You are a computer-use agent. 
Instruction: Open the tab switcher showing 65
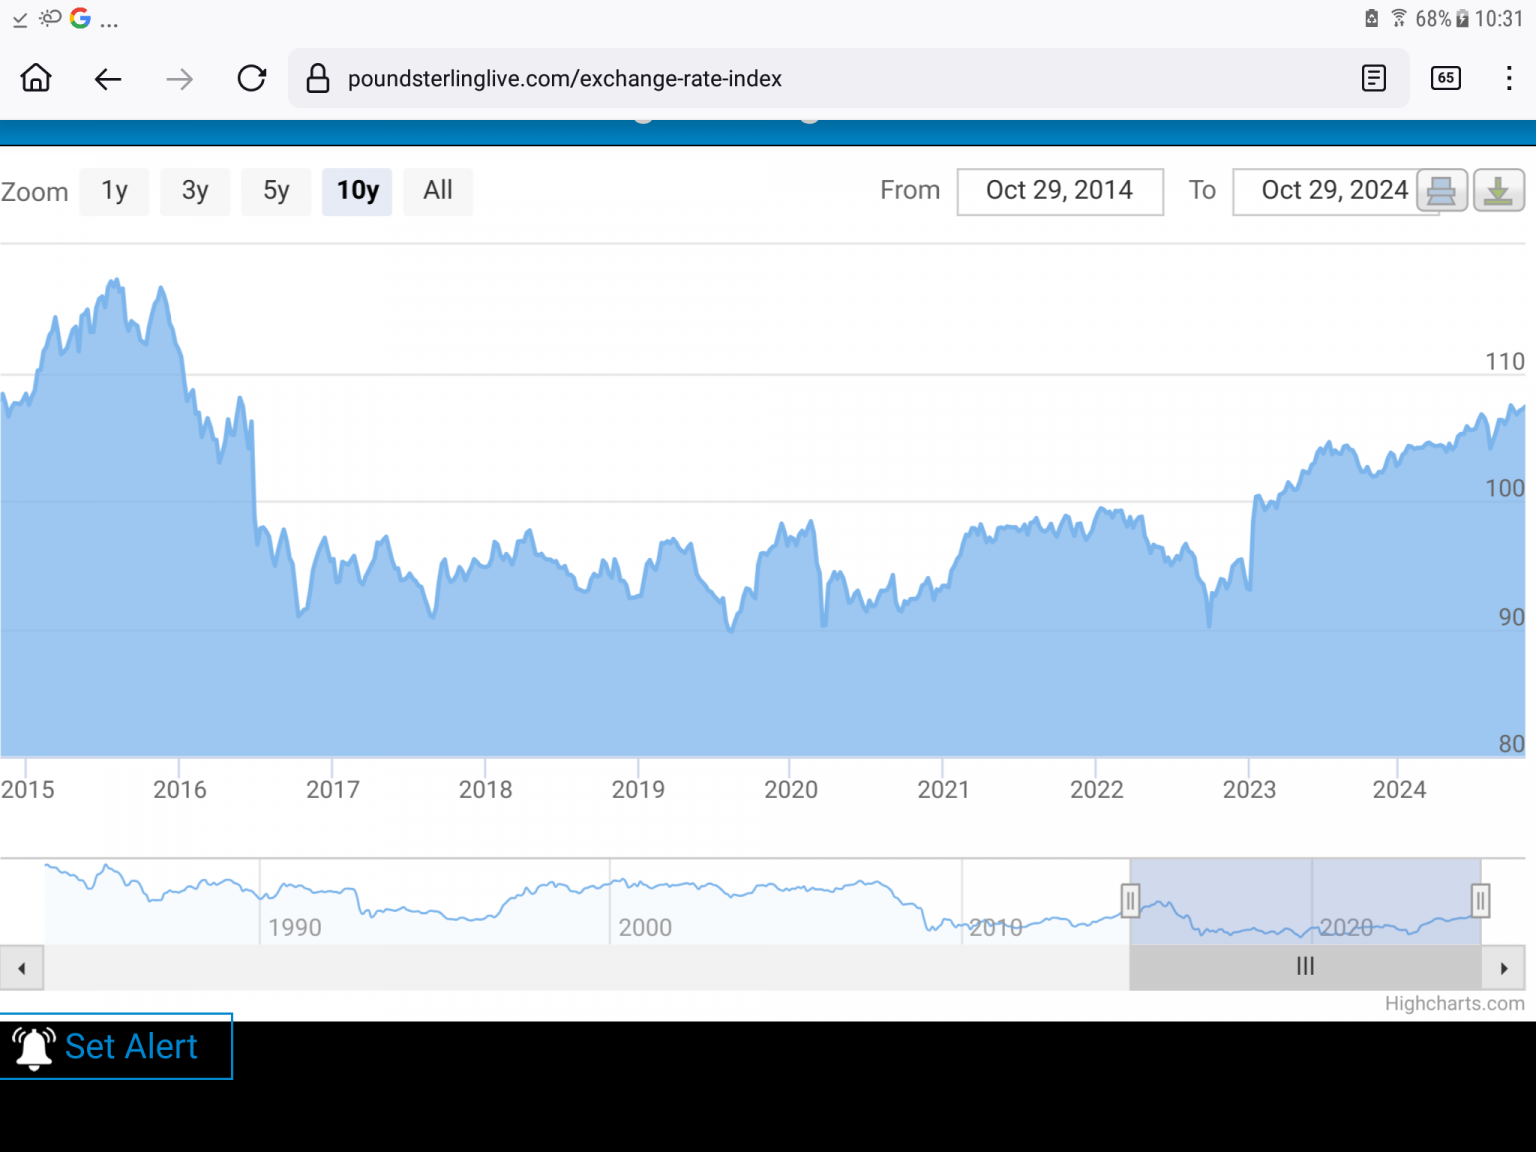click(x=1446, y=78)
